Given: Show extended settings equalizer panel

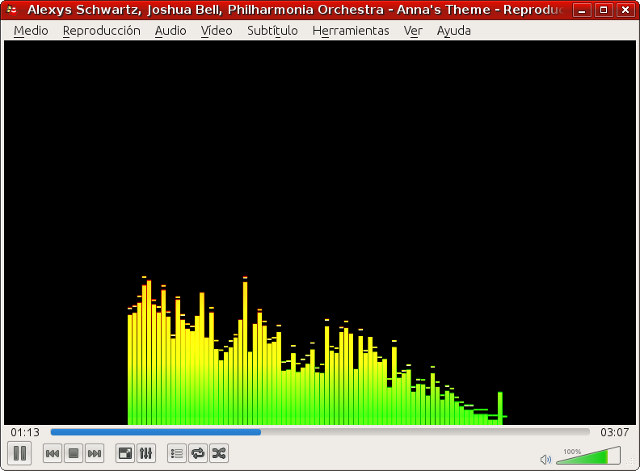Looking at the screenshot, I should pos(146,454).
